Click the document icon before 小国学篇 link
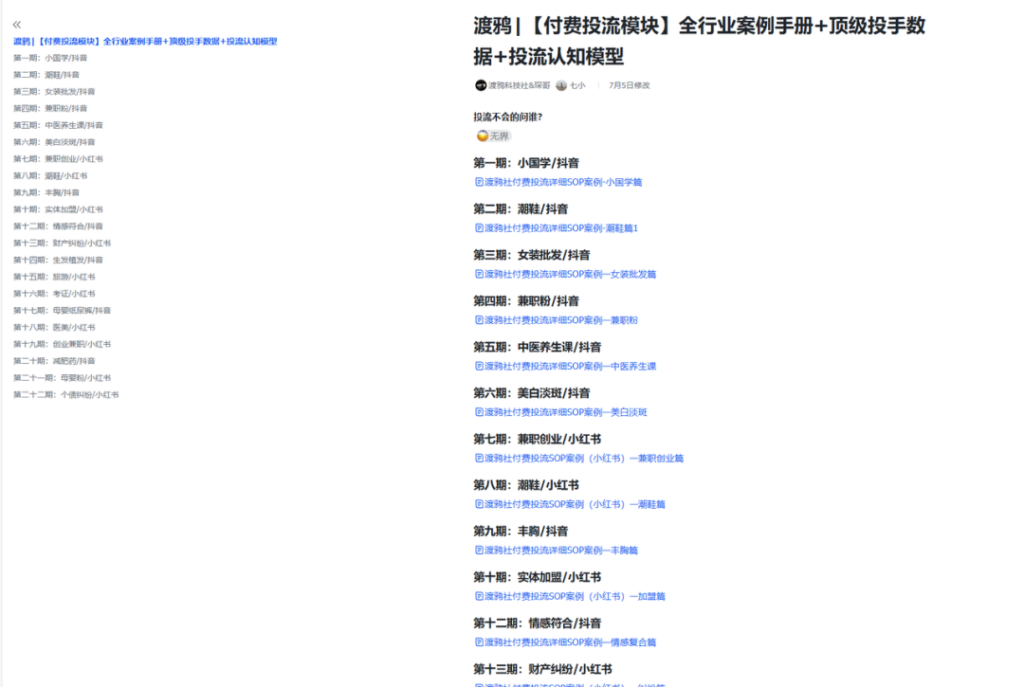The height and width of the screenshot is (687, 1024). pyautogui.click(x=477, y=182)
